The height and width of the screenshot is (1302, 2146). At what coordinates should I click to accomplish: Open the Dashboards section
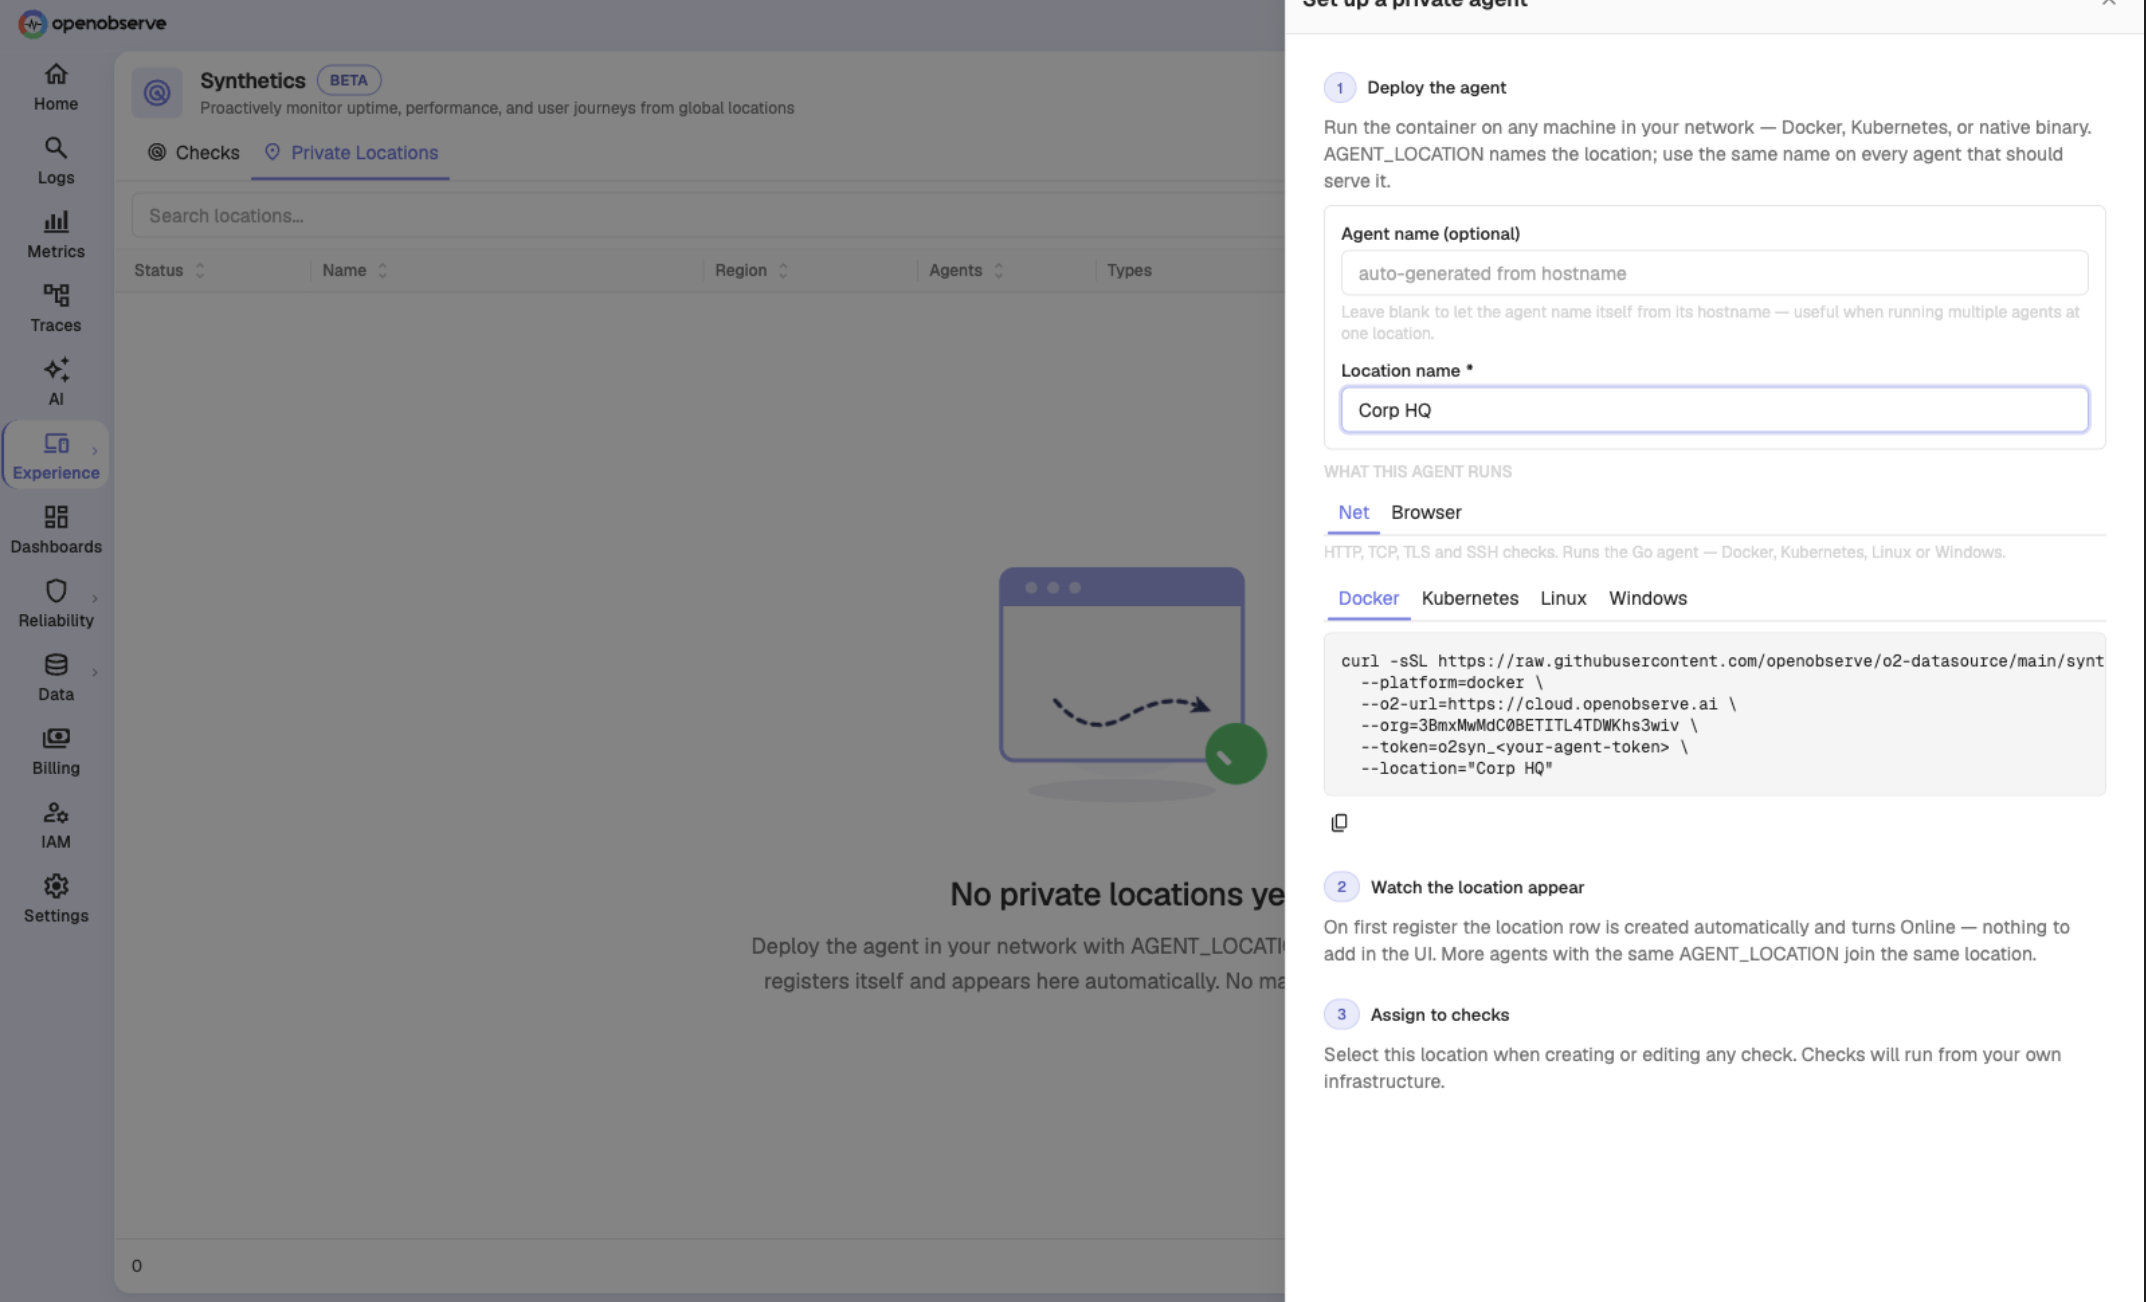[x=56, y=530]
